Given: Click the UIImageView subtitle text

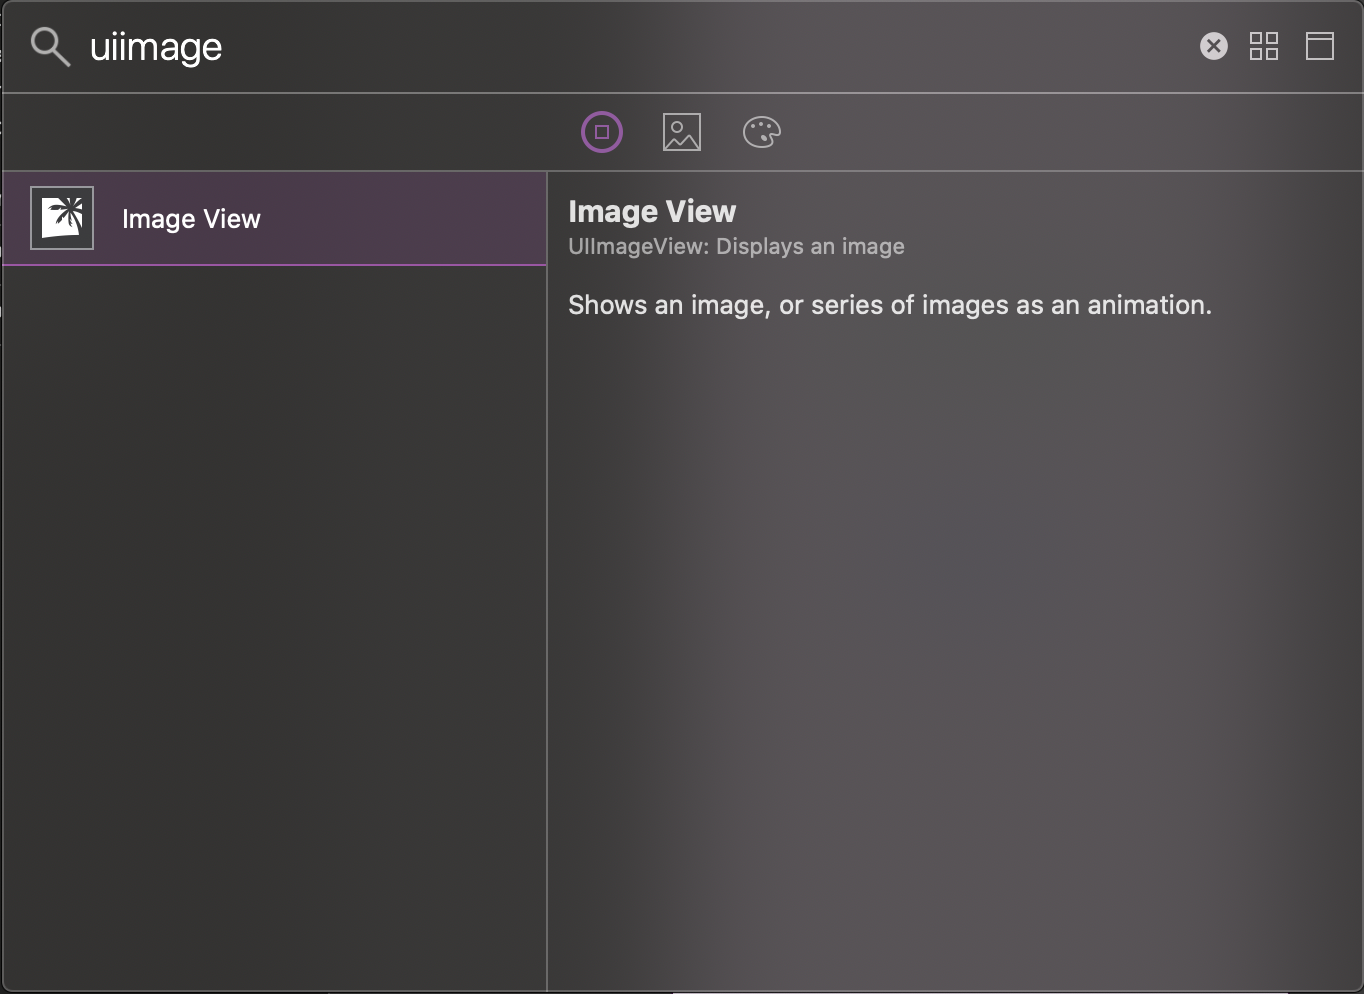Looking at the screenshot, I should tap(736, 247).
